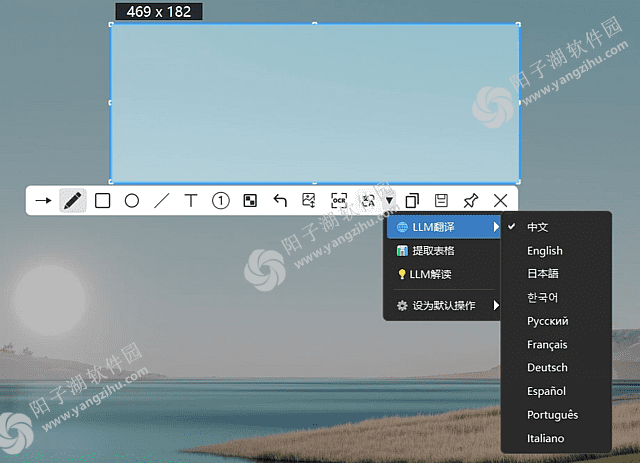The height and width of the screenshot is (463, 640).
Task: Select the mosaic blur tool
Action: tap(250, 200)
